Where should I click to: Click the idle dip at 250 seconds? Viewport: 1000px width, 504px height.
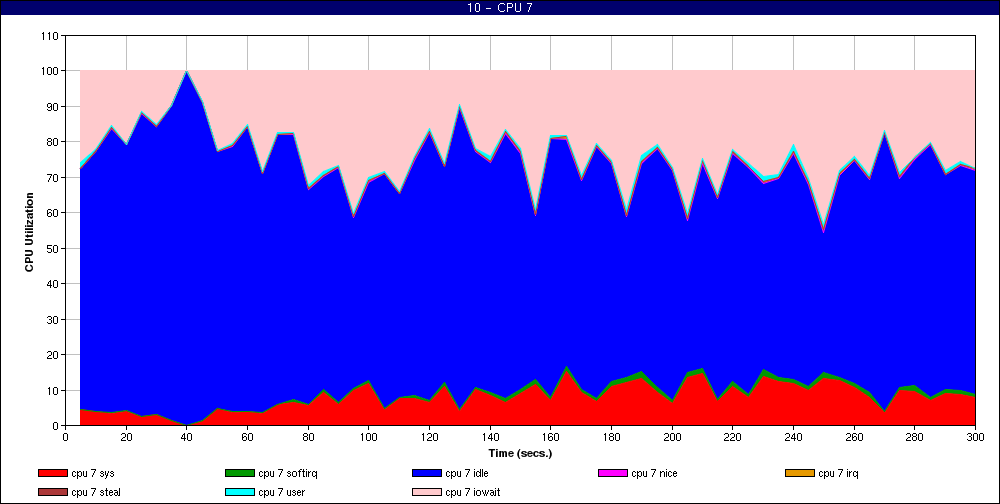coord(823,232)
